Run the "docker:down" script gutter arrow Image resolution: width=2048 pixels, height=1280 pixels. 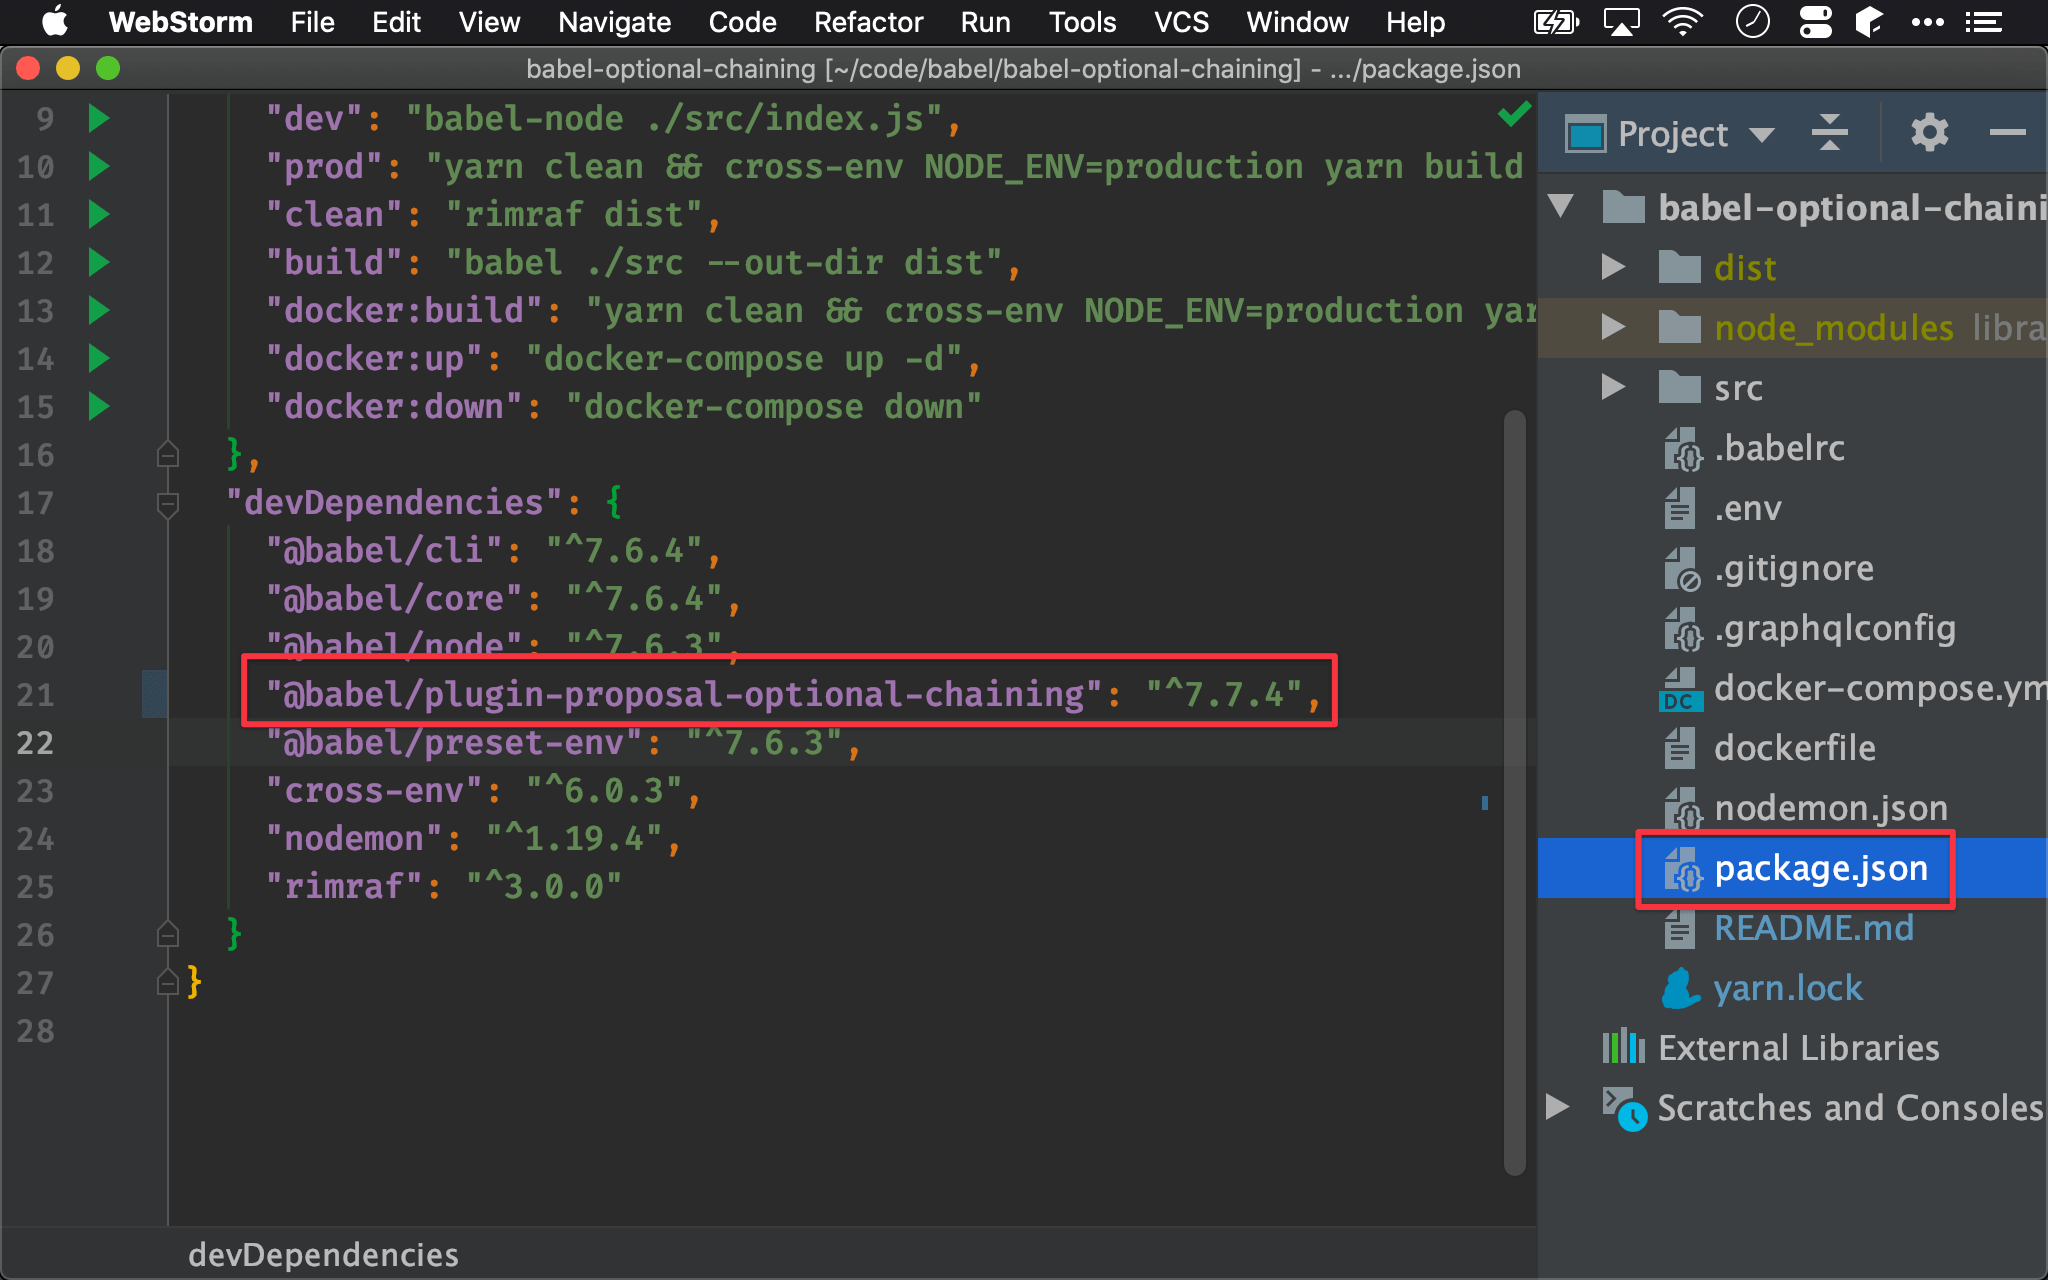(98, 406)
